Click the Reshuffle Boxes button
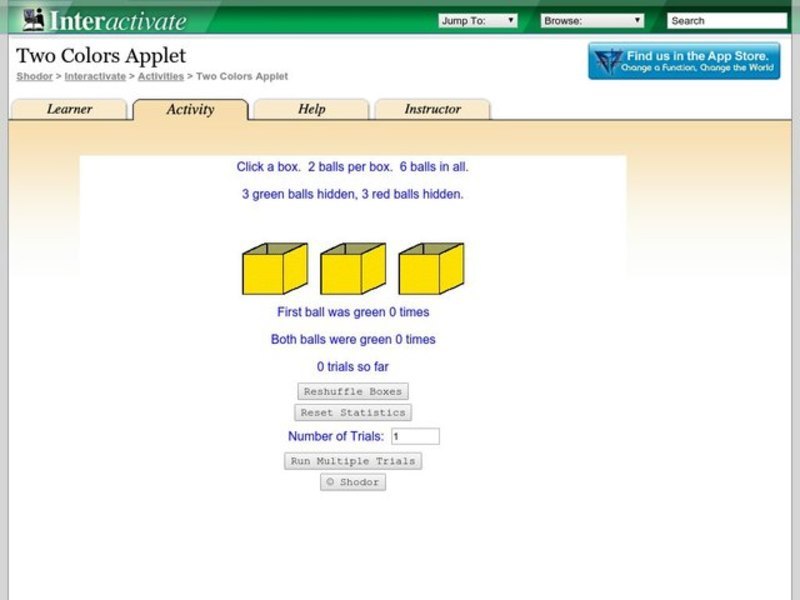This screenshot has width=800, height=600. tap(352, 391)
